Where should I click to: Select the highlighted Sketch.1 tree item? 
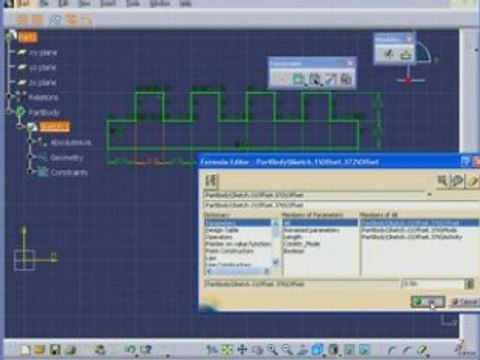(x=54, y=127)
